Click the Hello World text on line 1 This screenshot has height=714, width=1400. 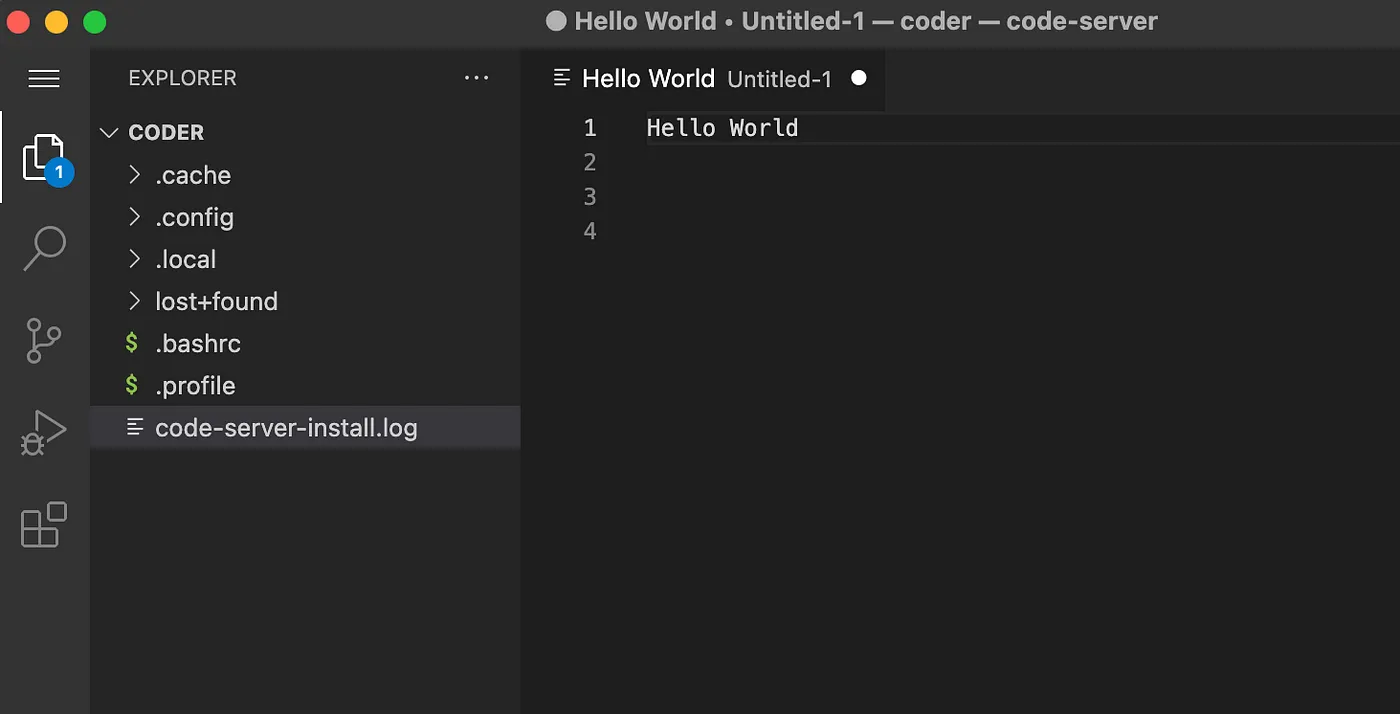pyautogui.click(x=722, y=128)
